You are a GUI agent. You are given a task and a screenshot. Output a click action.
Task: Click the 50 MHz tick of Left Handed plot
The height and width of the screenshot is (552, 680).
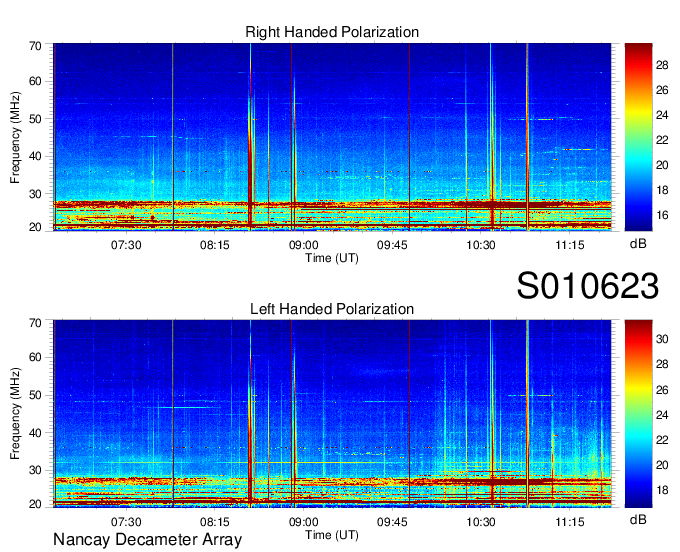point(35,395)
